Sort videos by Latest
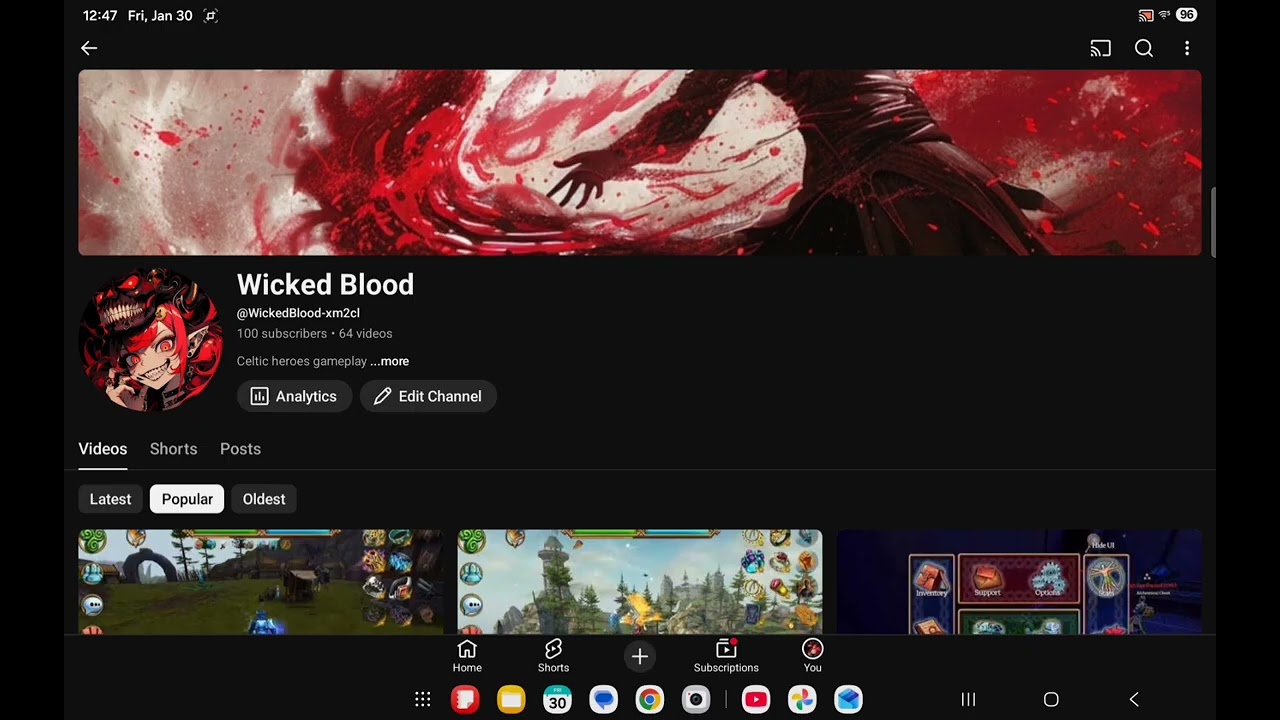Viewport: 1280px width, 720px height. (110, 499)
